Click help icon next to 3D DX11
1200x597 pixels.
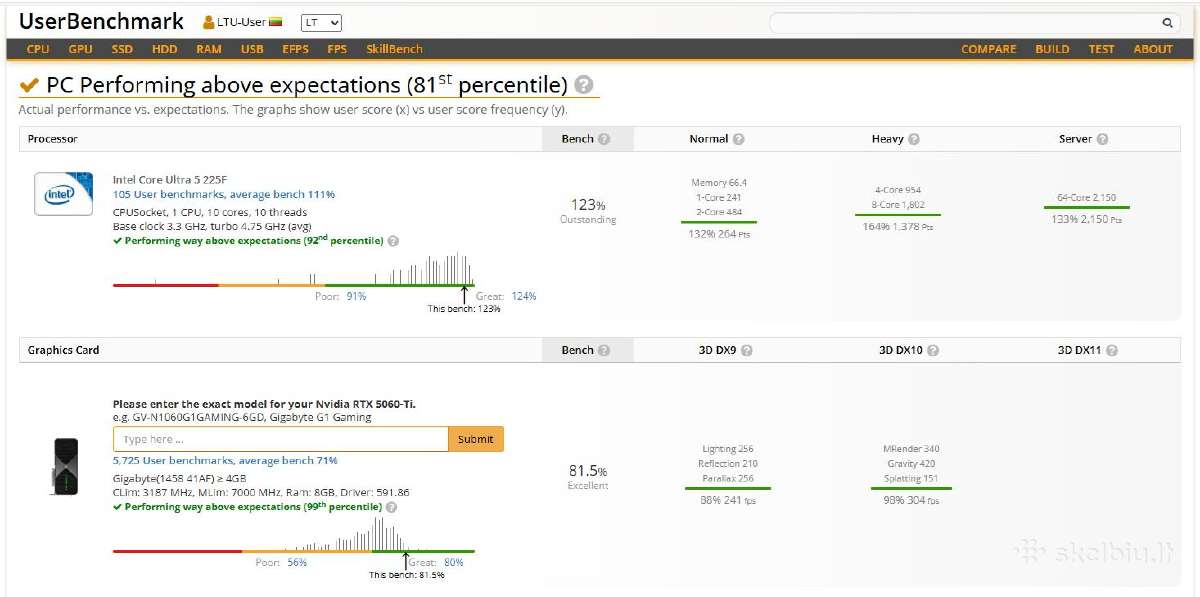point(1112,350)
